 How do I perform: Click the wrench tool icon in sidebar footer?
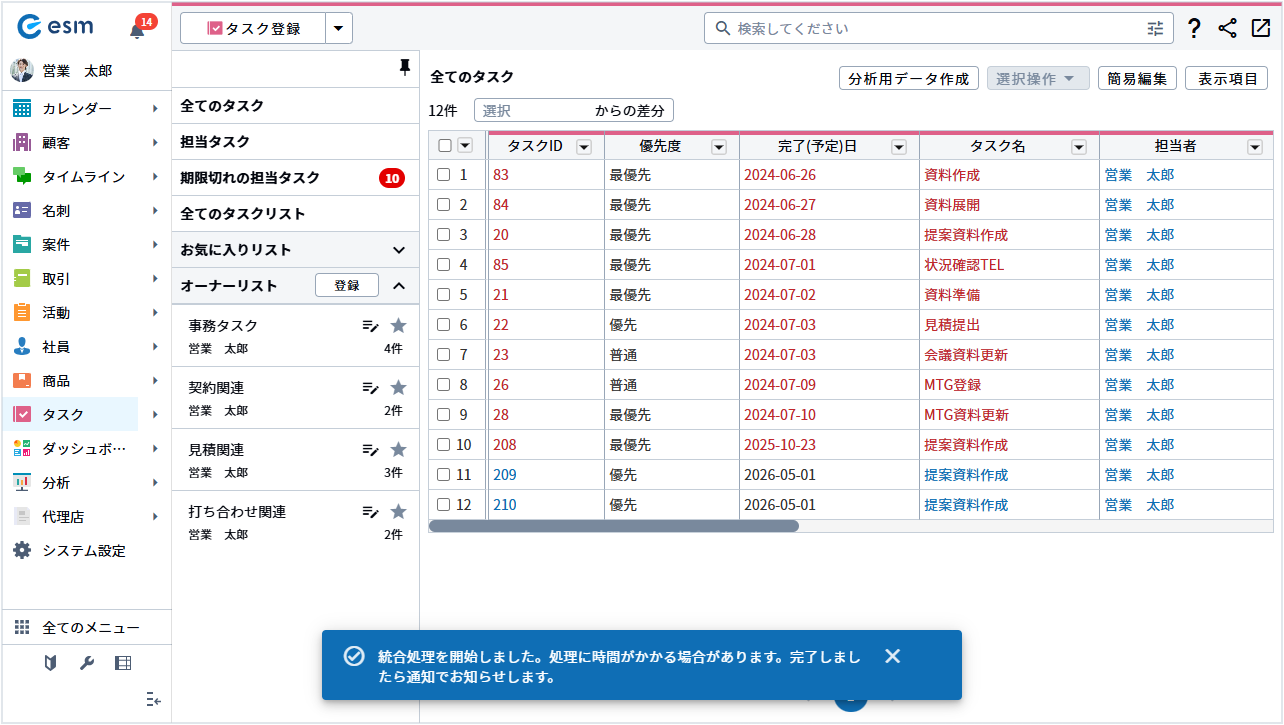[86, 662]
